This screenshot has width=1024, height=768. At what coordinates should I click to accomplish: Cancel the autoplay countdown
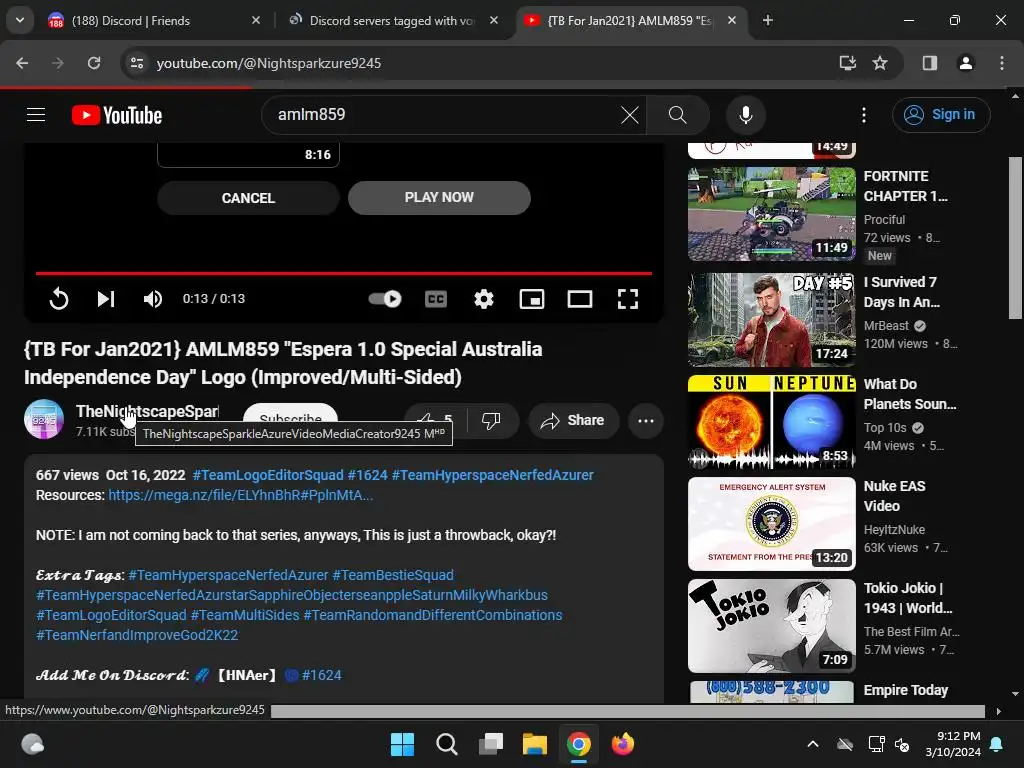click(248, 198)
